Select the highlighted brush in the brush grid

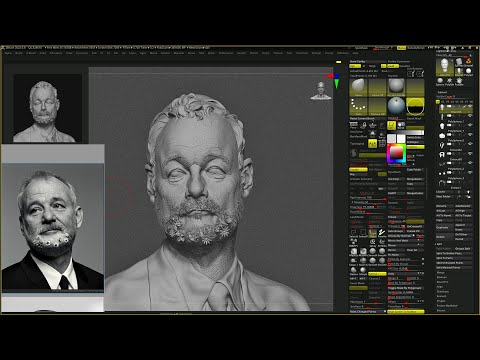[373, 233]
